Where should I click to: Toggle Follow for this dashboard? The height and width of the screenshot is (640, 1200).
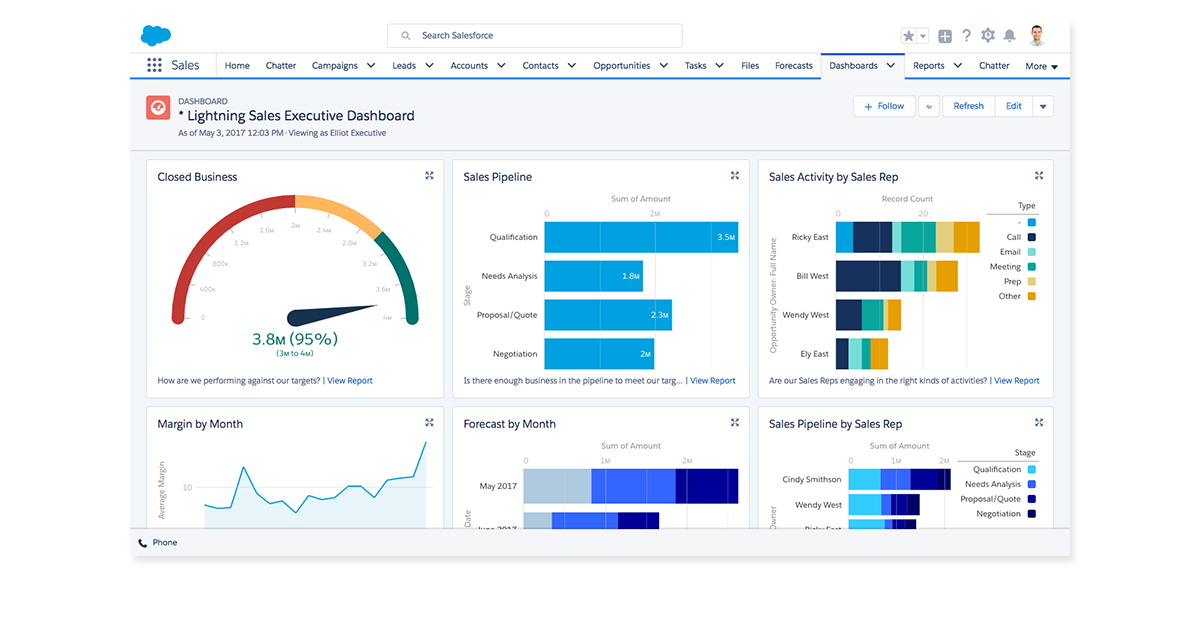click(883, 105)
